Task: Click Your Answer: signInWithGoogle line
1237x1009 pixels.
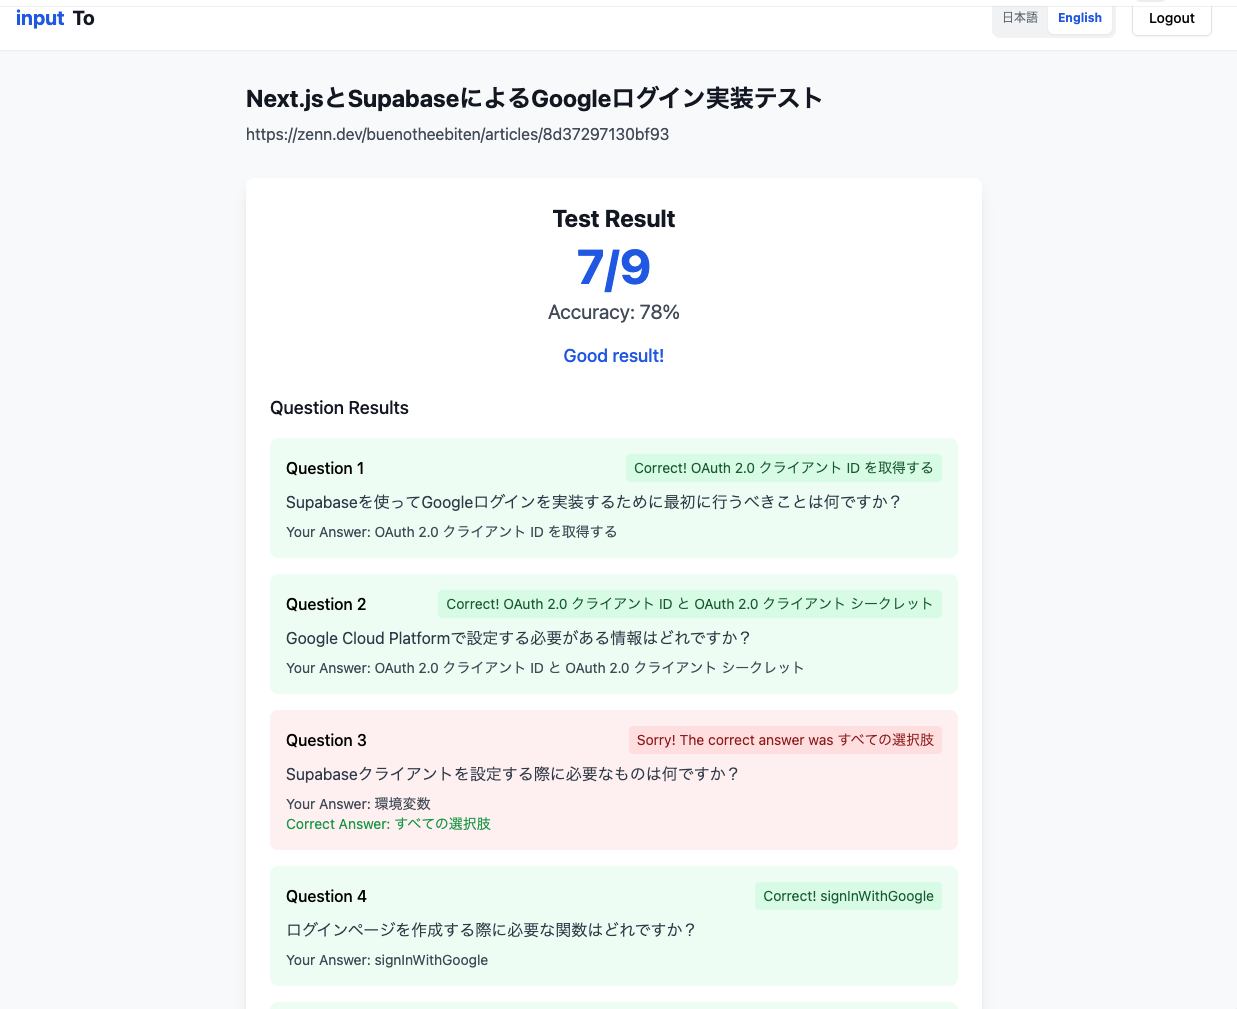Action: point(387,960)
